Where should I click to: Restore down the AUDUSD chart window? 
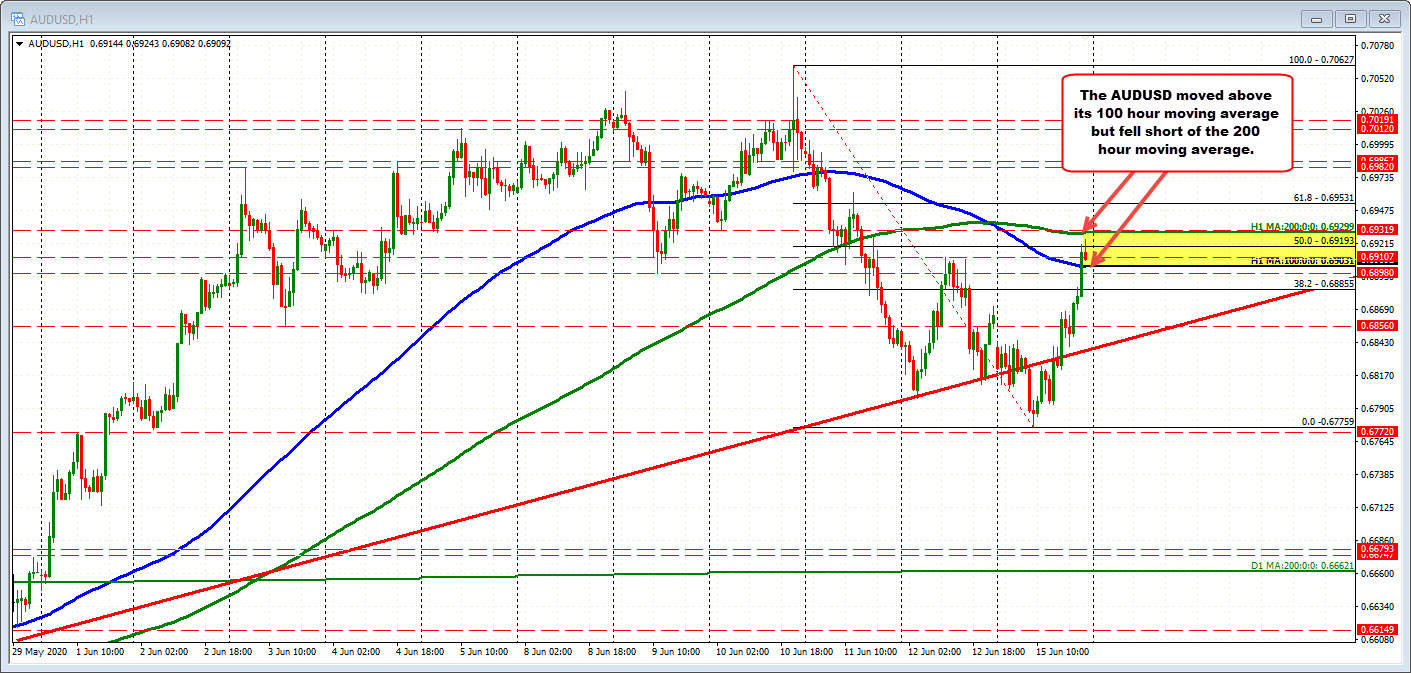point(1351,18)
